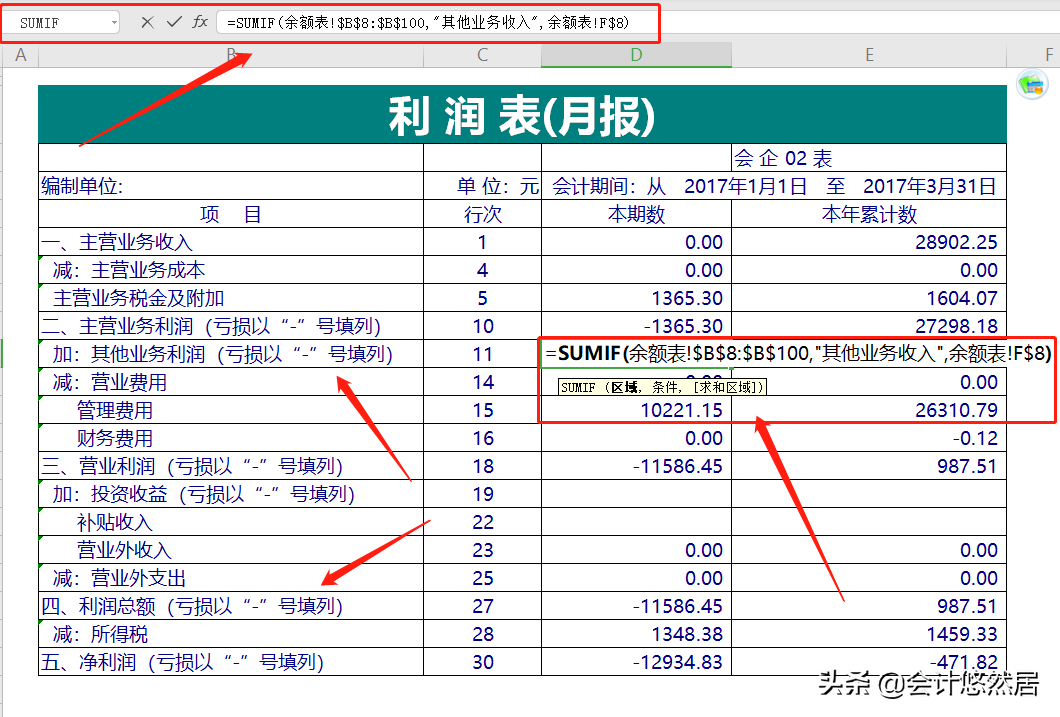The image size is (1060, 717).
Task: Select the cell with value 28902.25
Action: [869, 241]
